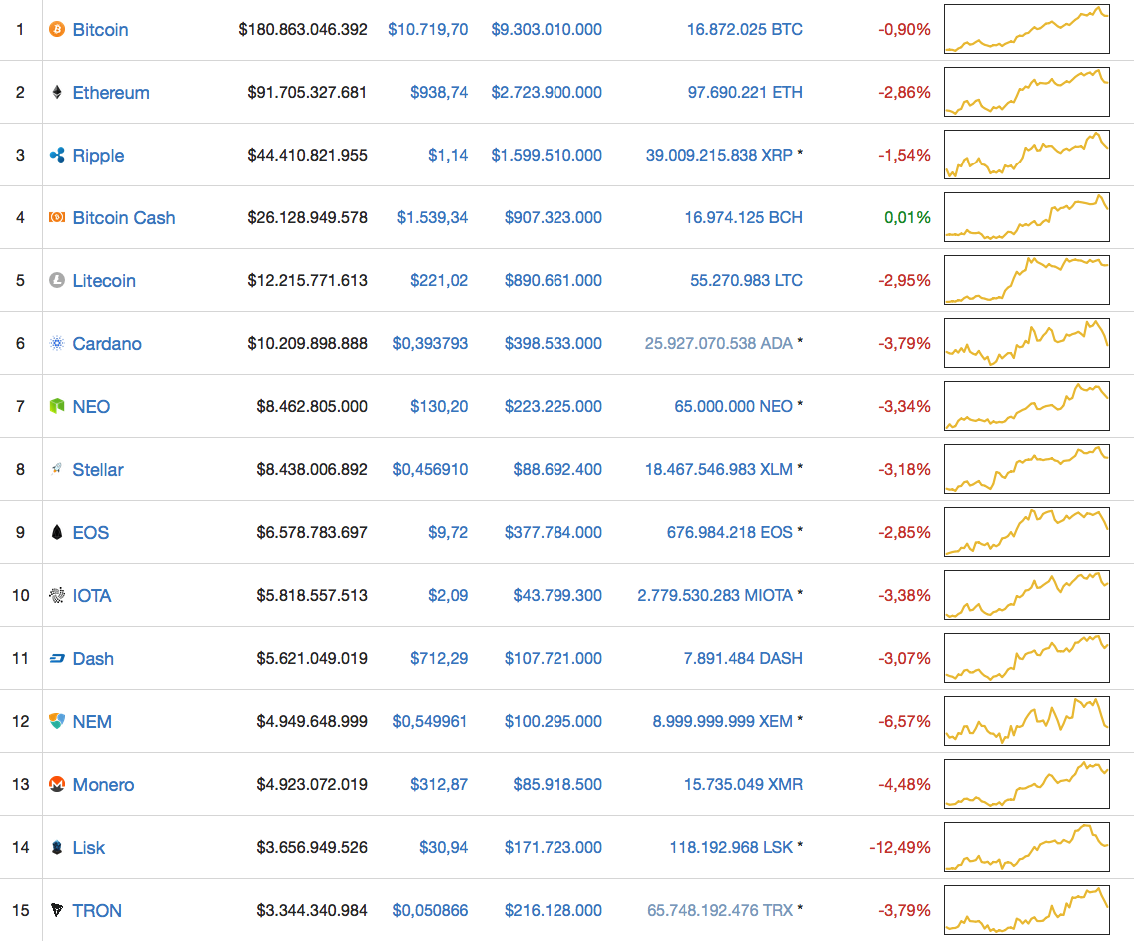Open NEM 7-day price chart thumbnail
Screen dimensions: 1137x941
pos(1026,721)
